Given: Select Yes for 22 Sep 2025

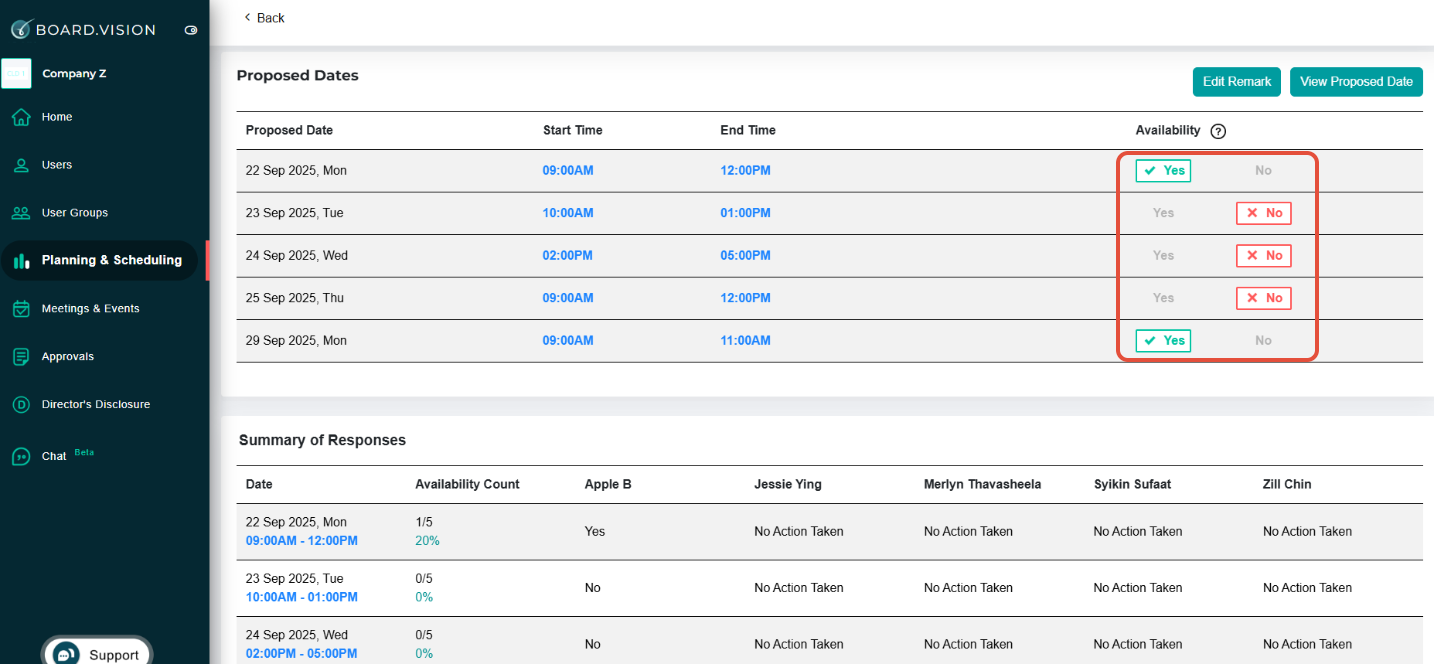Looking at the screenshot, I should click(x=1163, y=171).
